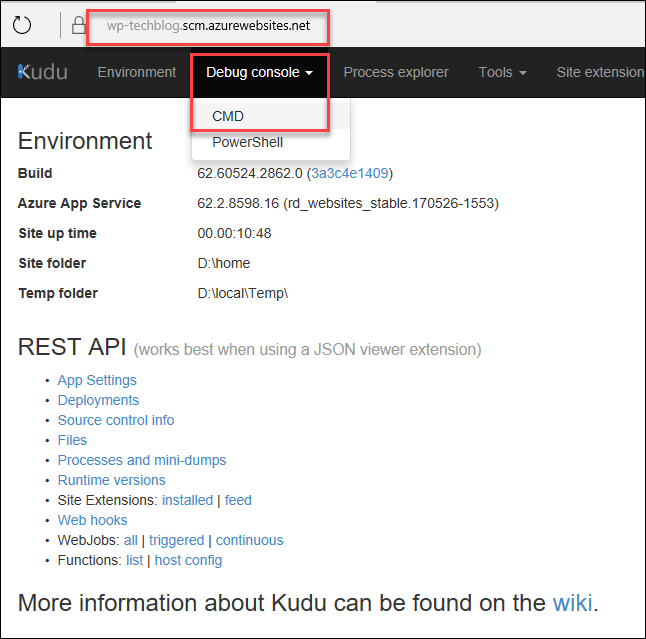
Task: Open Runtime versions link
Action: pyautogui.click(x=111, y=480)
